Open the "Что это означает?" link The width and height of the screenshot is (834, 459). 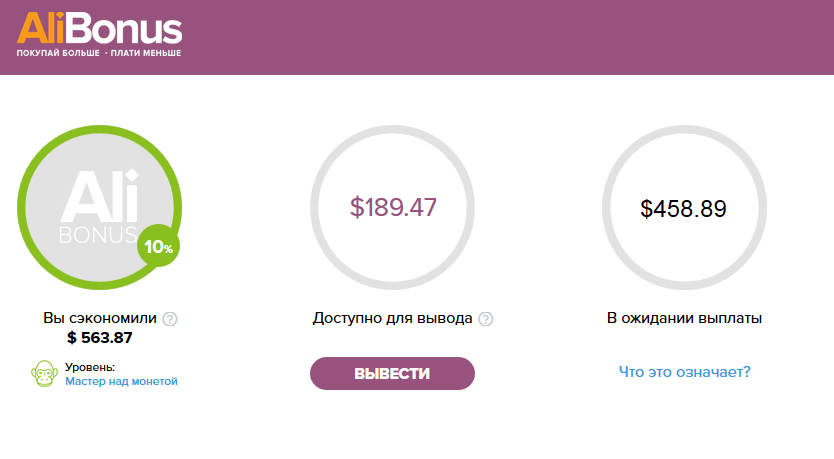coord(685,372)
